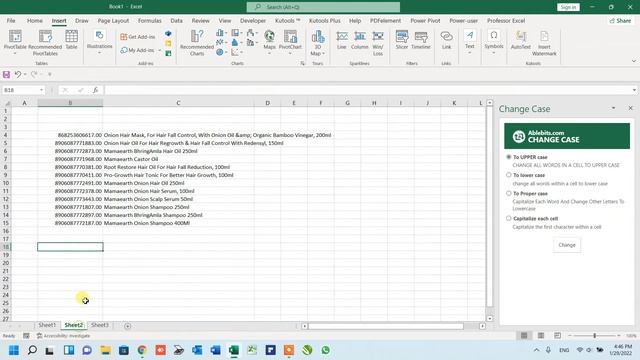
Task: Switch to Sheet3 tab
Action: point(100,325)
